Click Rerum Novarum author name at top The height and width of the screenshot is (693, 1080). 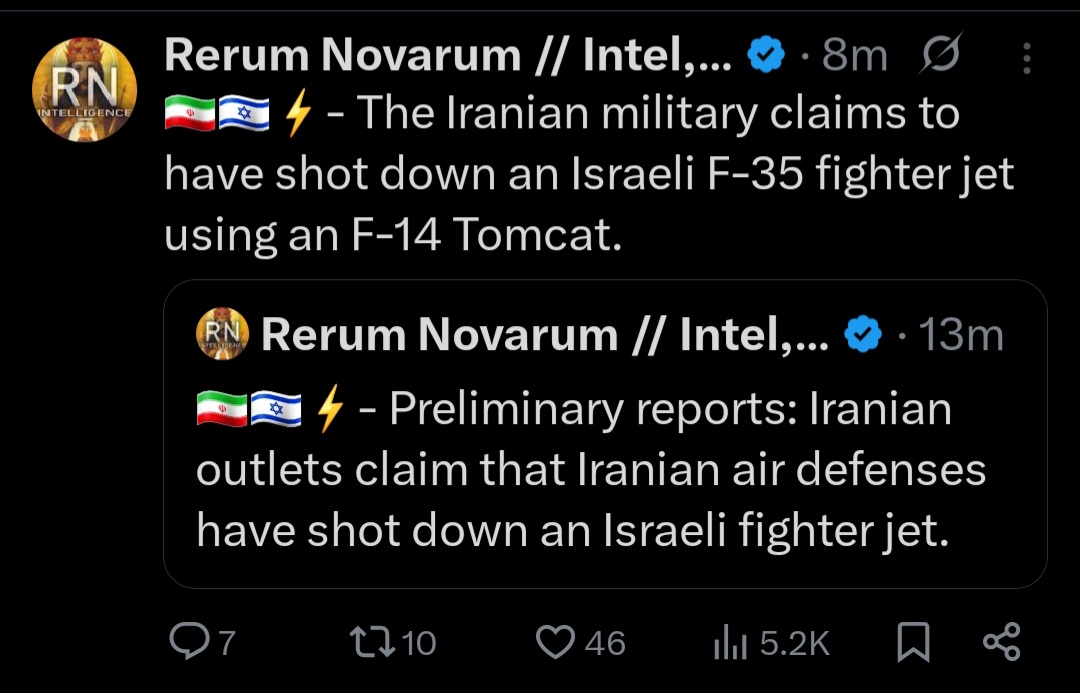pyautogui.click(x=448, y=55)
